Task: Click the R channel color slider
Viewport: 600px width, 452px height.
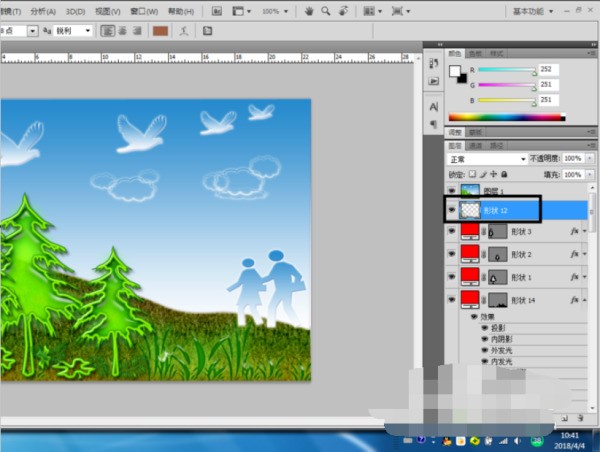Action: point(505,70)
